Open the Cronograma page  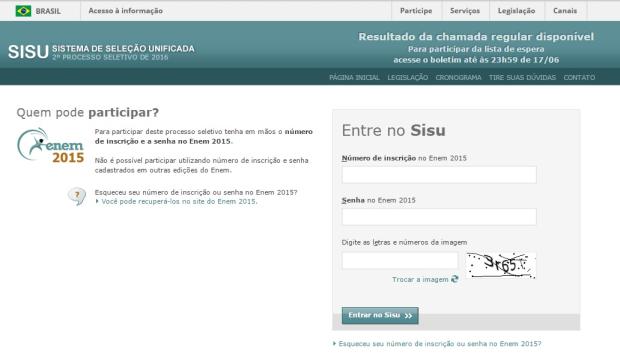pyautogui.click(x=458, y=78)
